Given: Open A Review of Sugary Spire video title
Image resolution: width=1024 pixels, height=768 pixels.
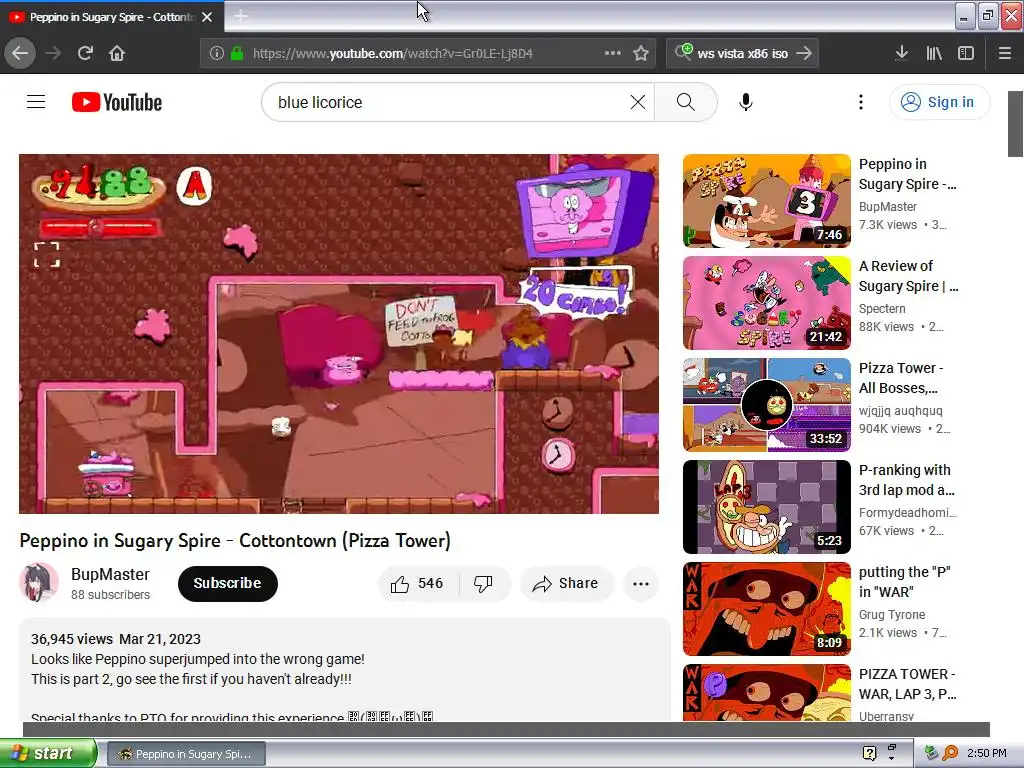Looking at the screenshot, I should tap(908, 276).
